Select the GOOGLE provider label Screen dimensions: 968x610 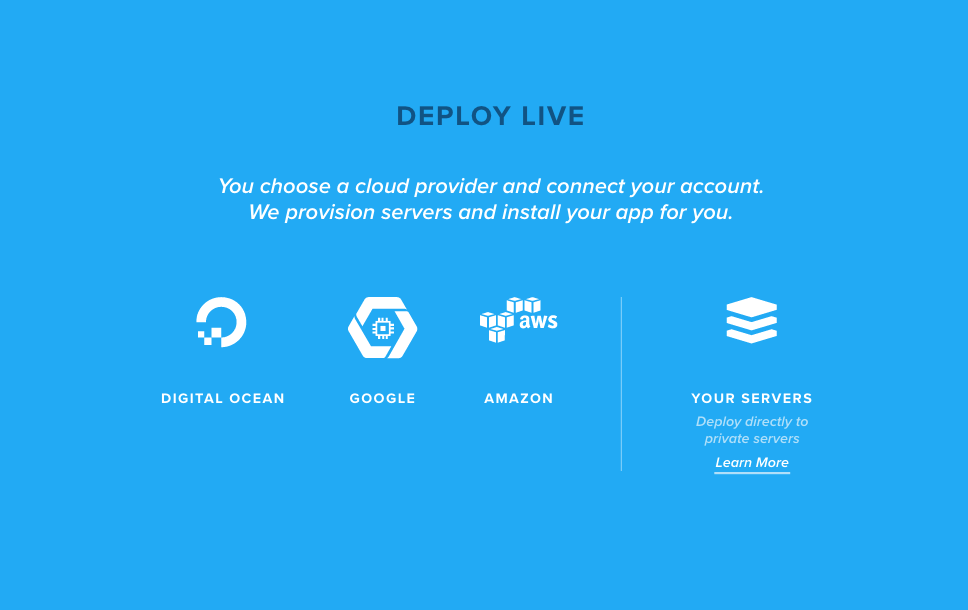(x=383, y=398)
